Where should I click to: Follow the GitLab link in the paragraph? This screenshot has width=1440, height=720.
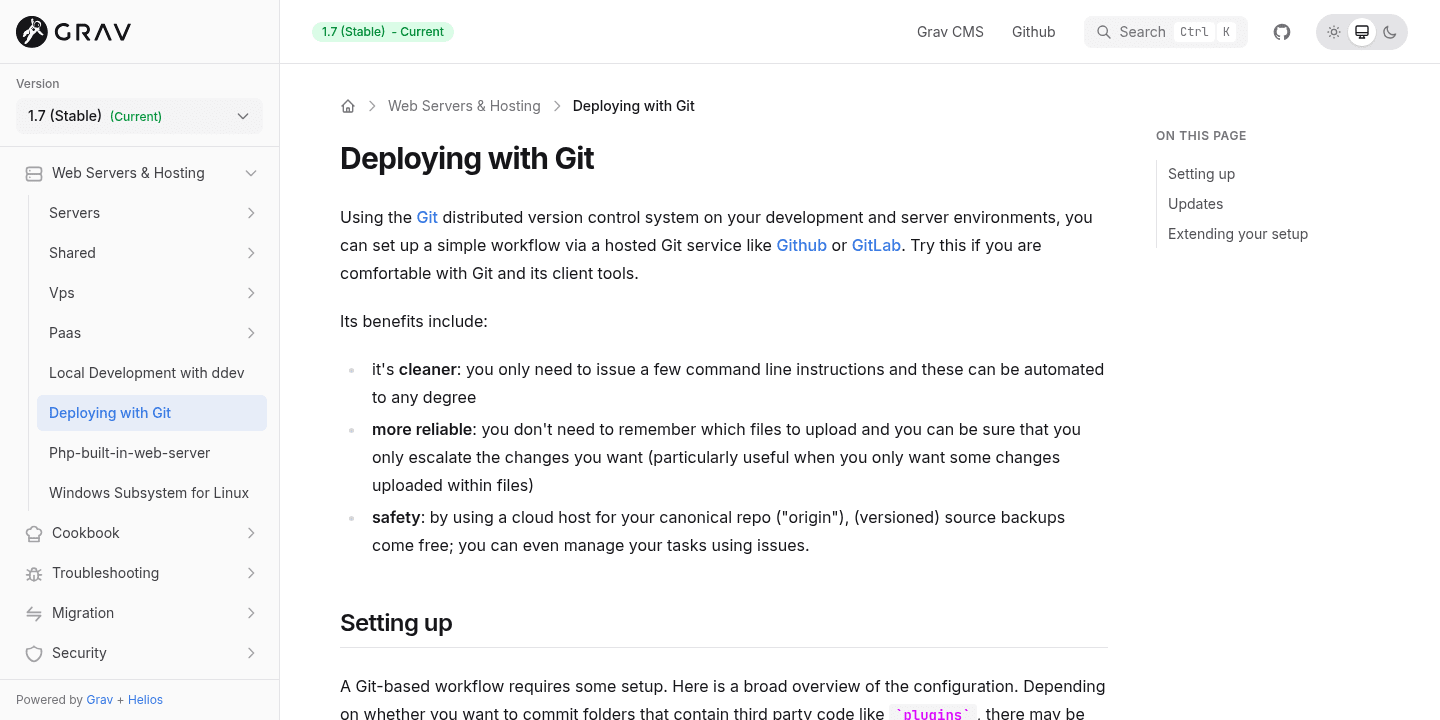(876, 245)
